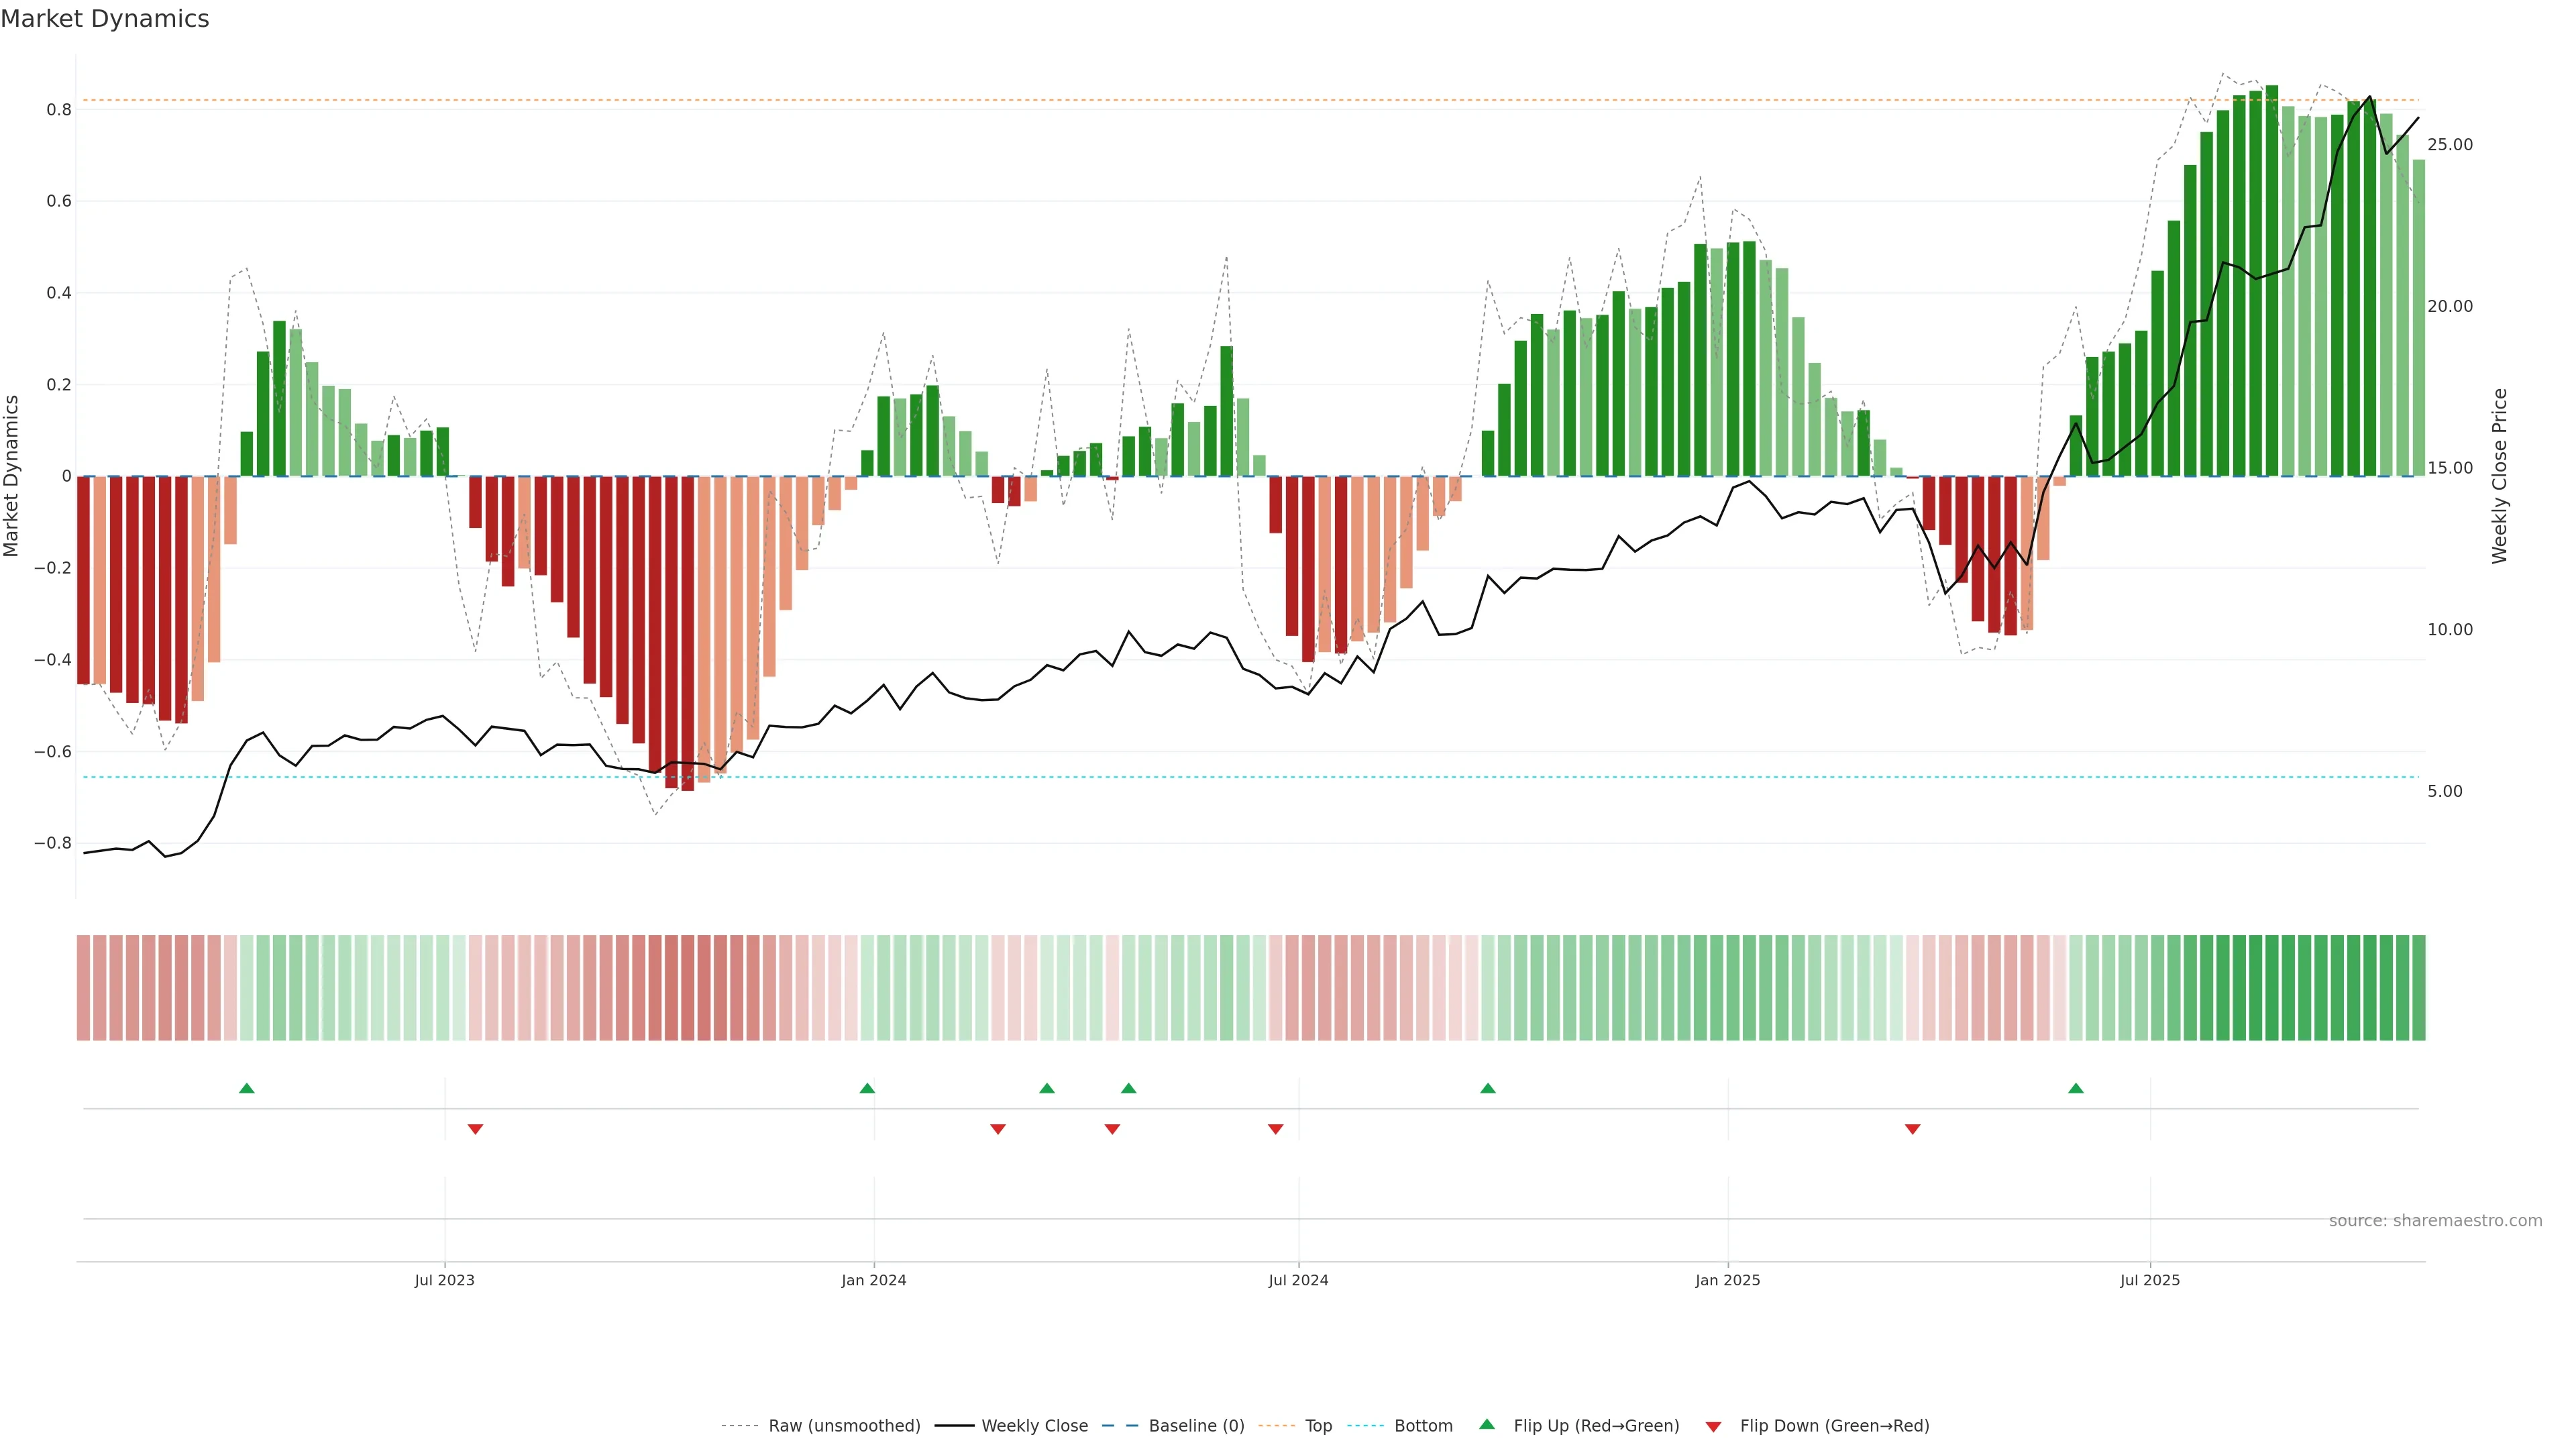This screenshot has width=2576, height=1449.
Task: Click the Market Dynamics chart title
Action: [x=105, y=19]
